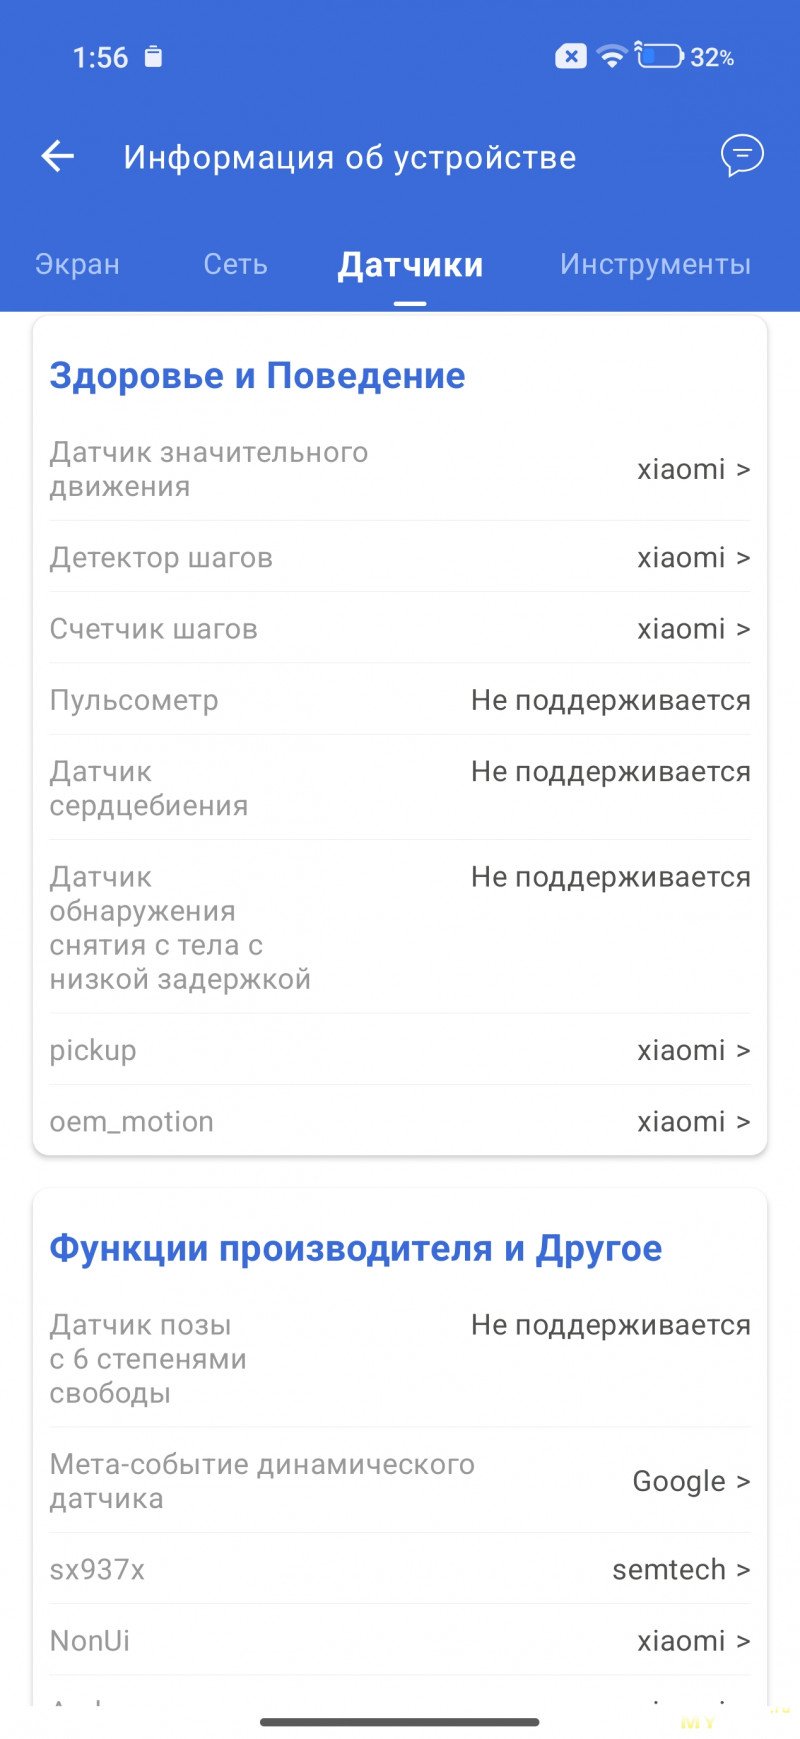Screen dimensions: 800x1739
Task: Tap the back arrow icon
Action: tap(58, 156)
